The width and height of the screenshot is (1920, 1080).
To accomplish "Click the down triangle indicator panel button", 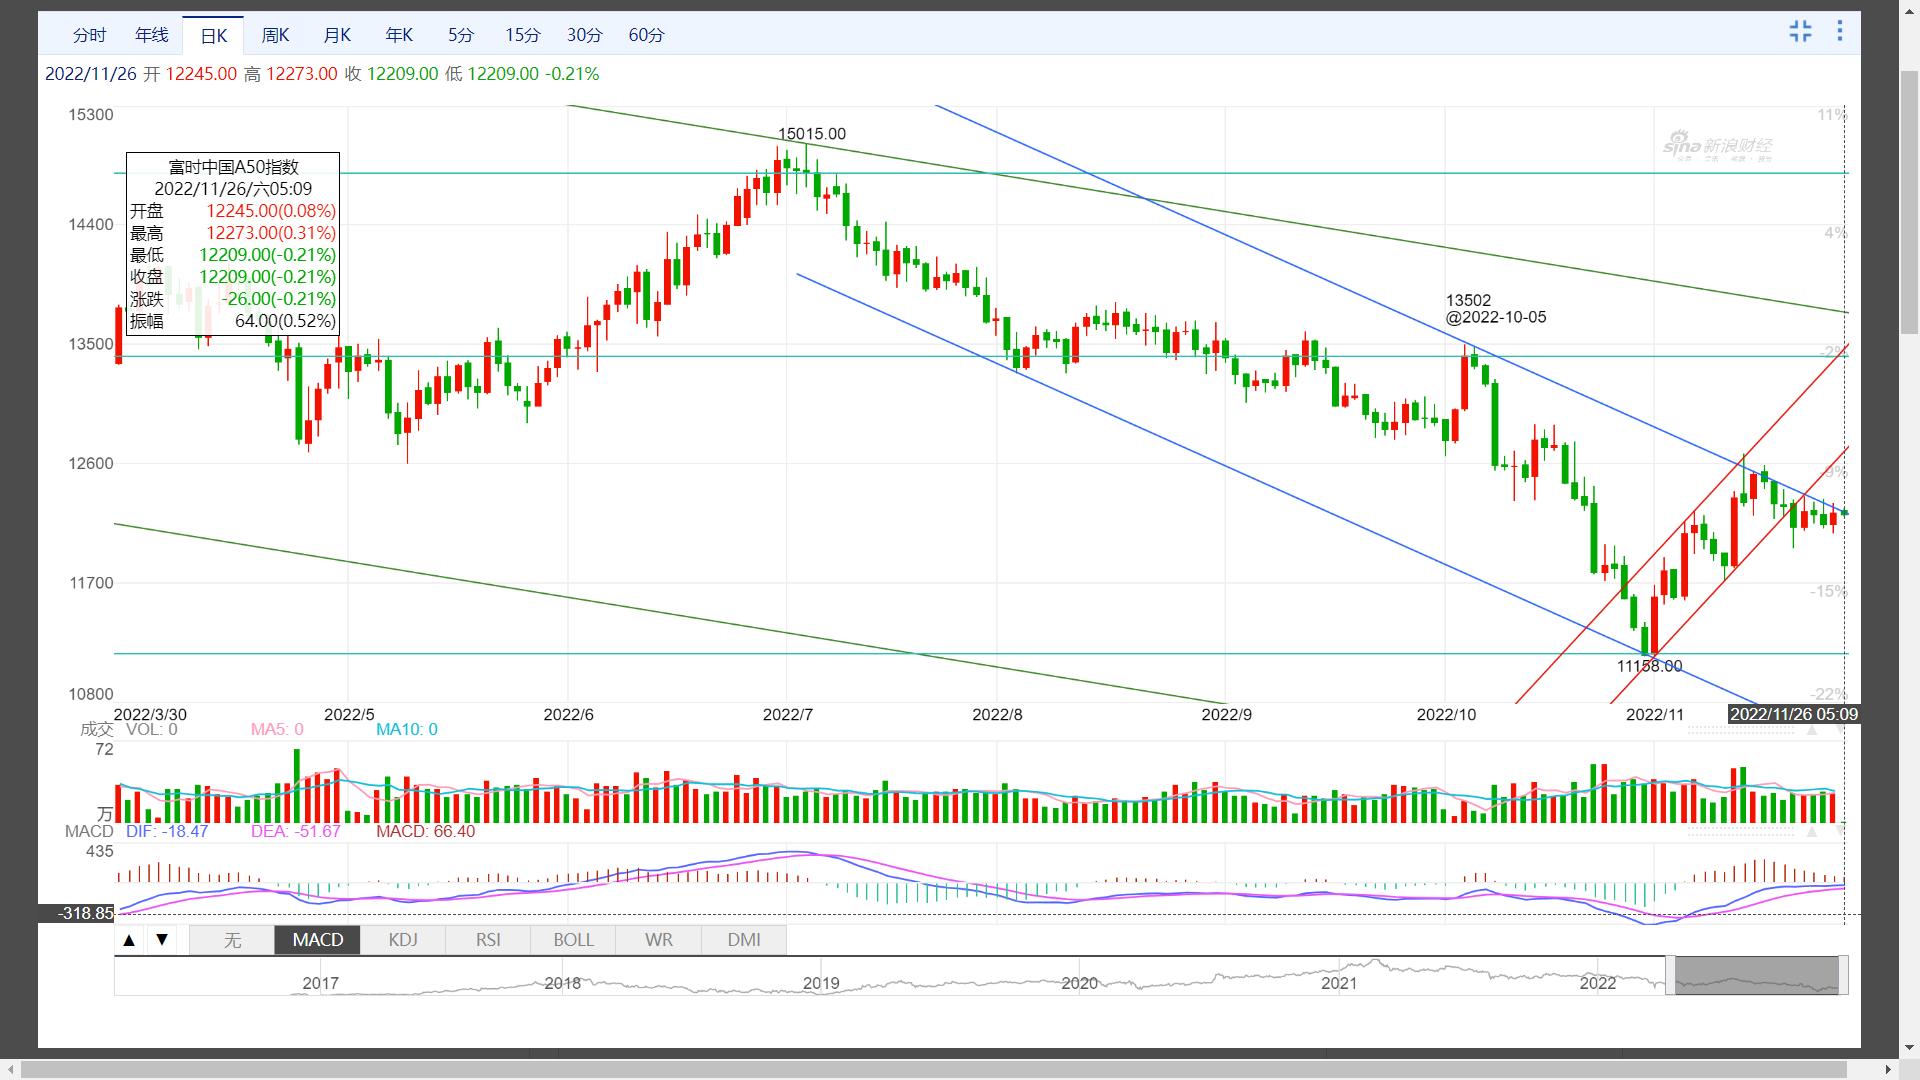I will [162, 940].
